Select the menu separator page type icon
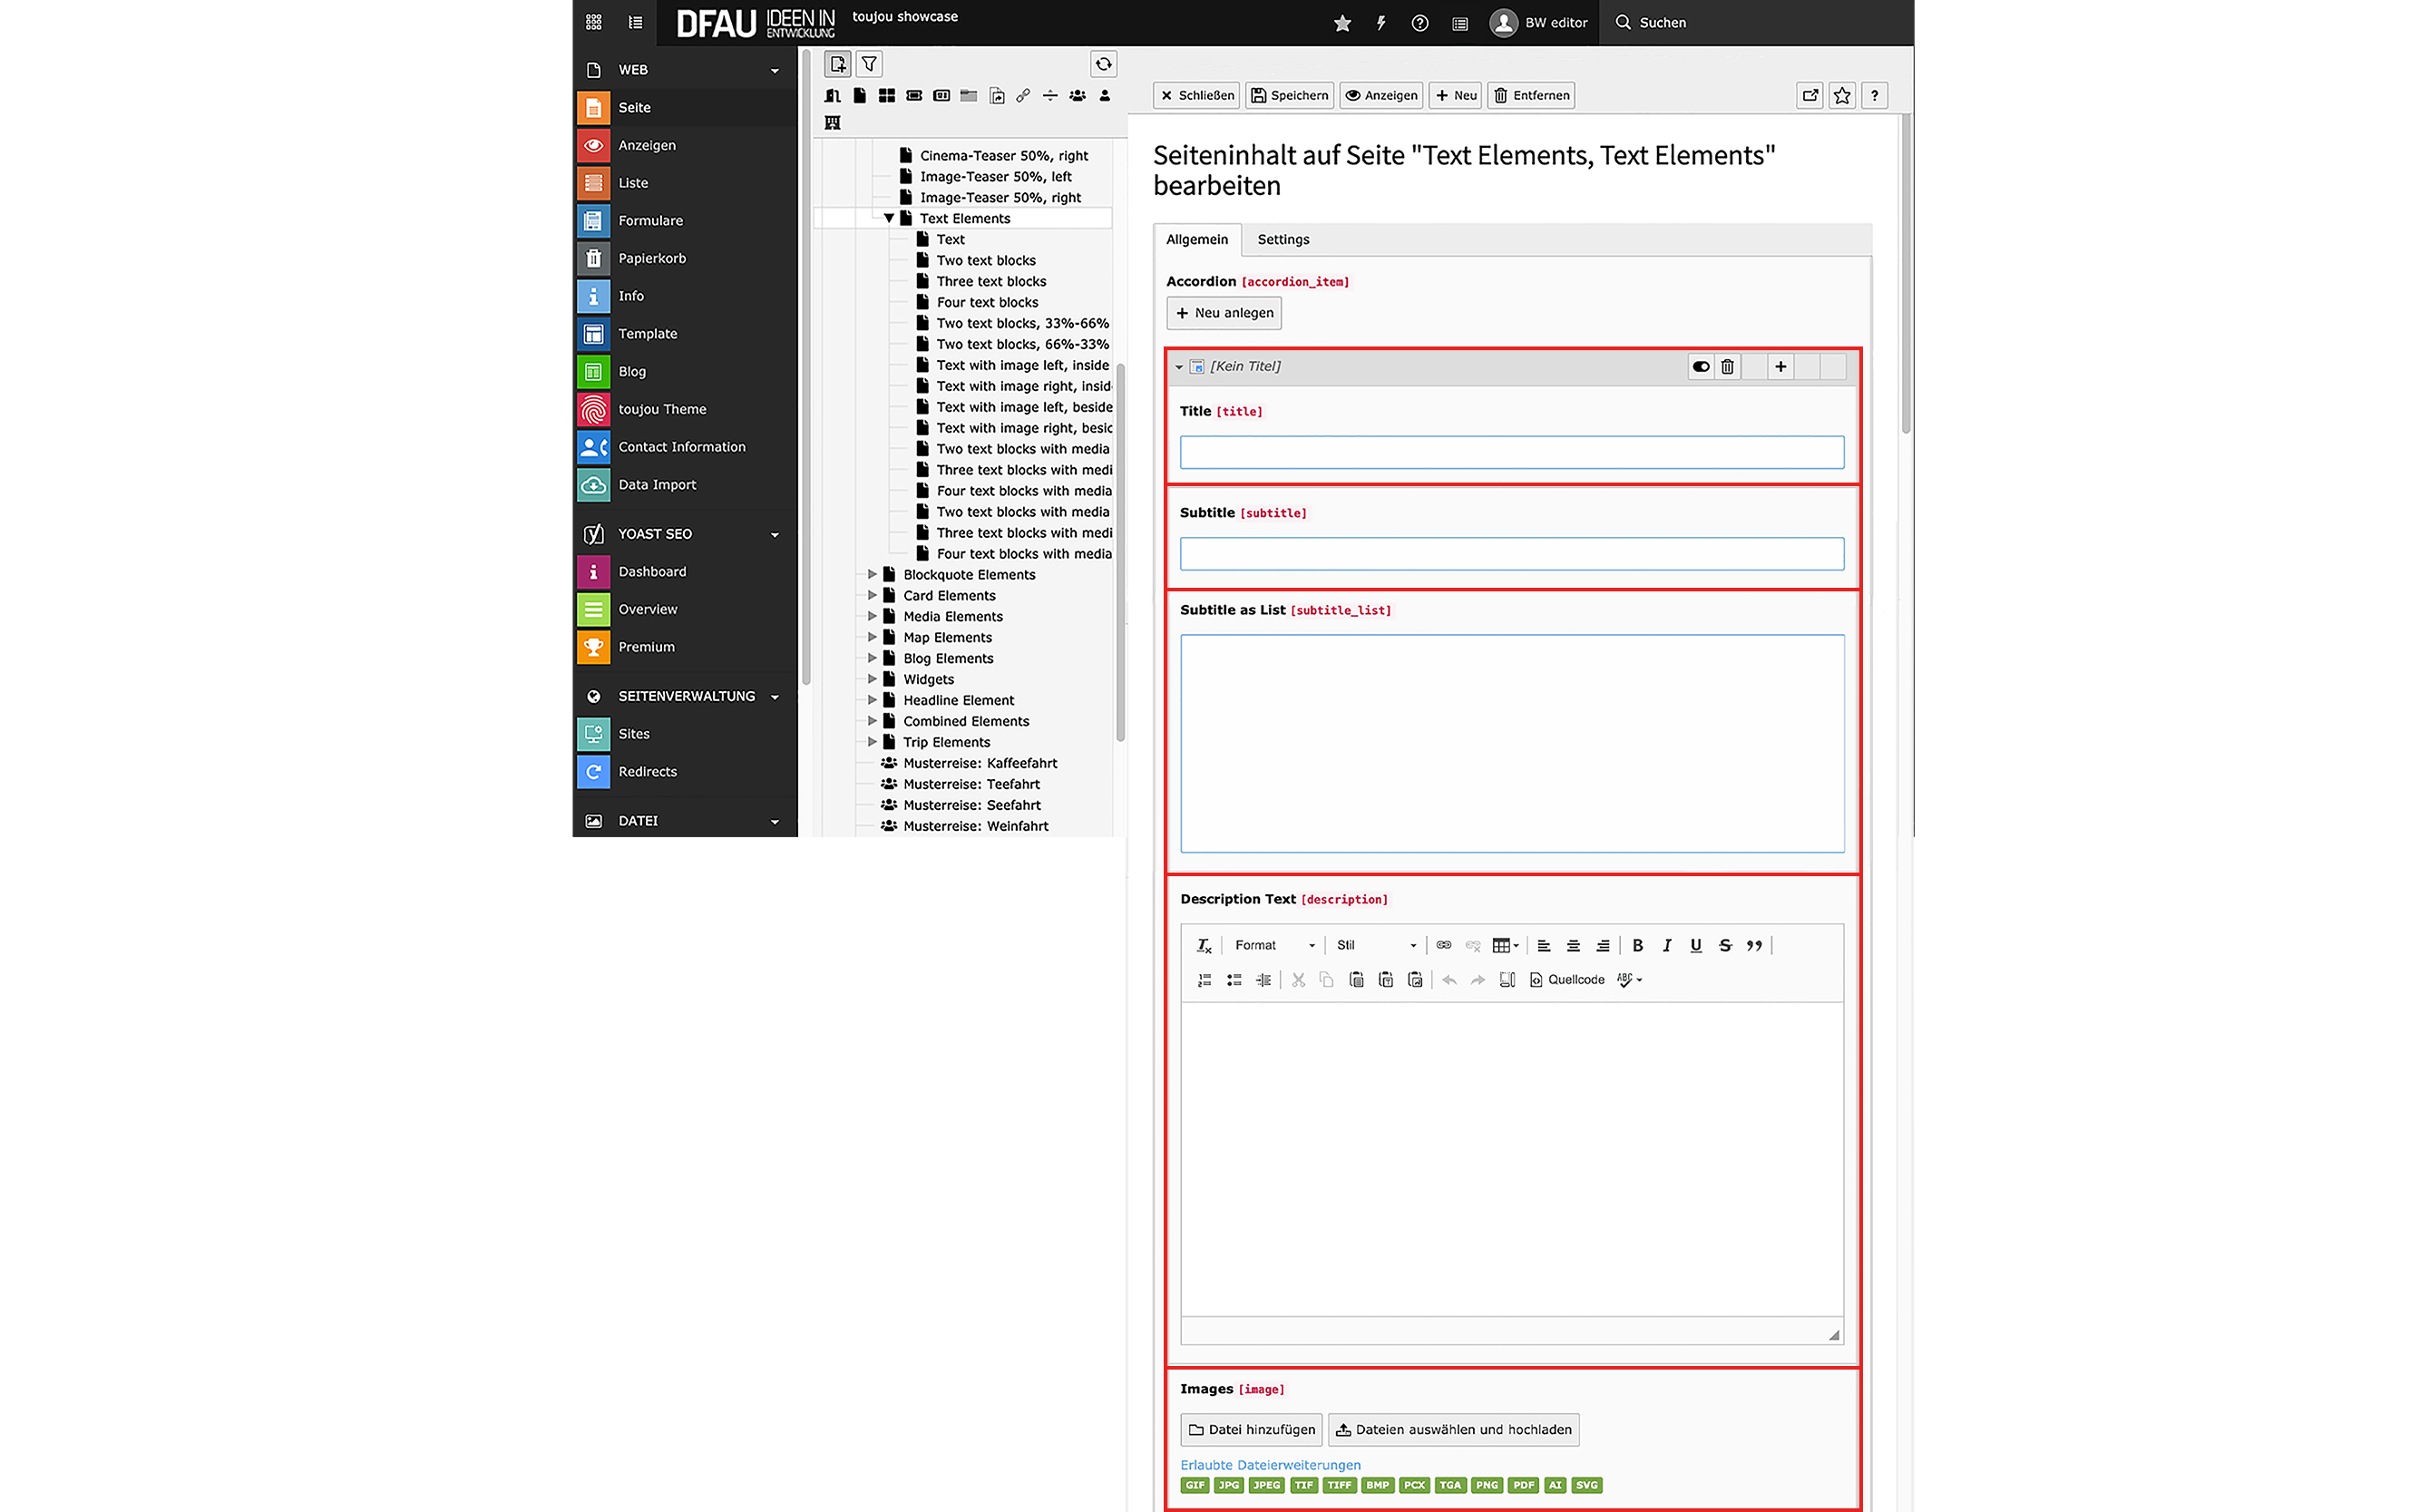 coord(1050,95)
